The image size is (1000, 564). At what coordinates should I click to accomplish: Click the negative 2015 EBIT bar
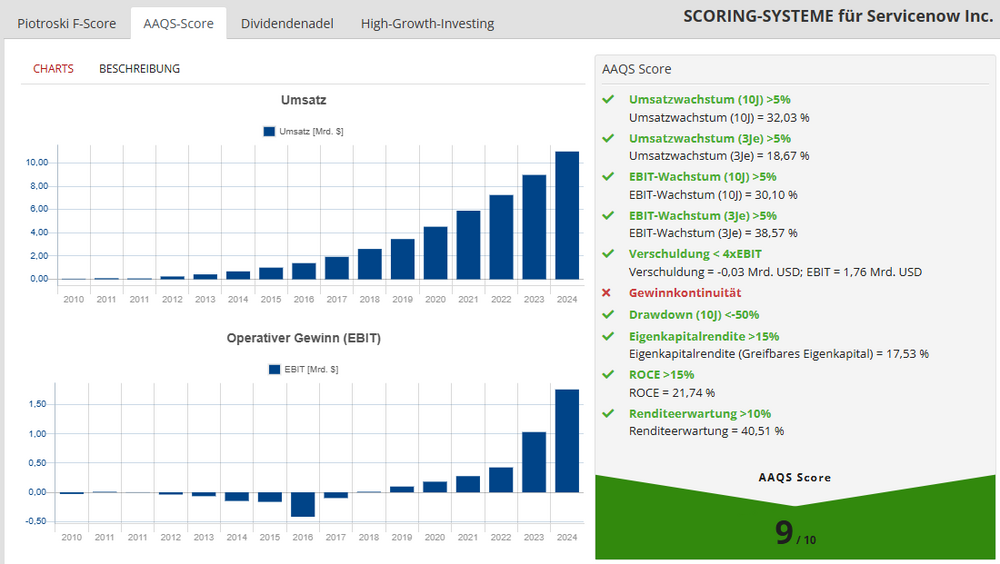click(x=270, y=497)
